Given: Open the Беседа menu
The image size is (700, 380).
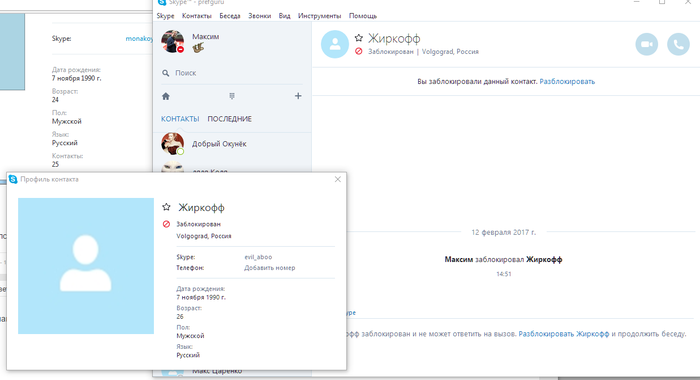Looking at the screenshot, I should point(230,16).
